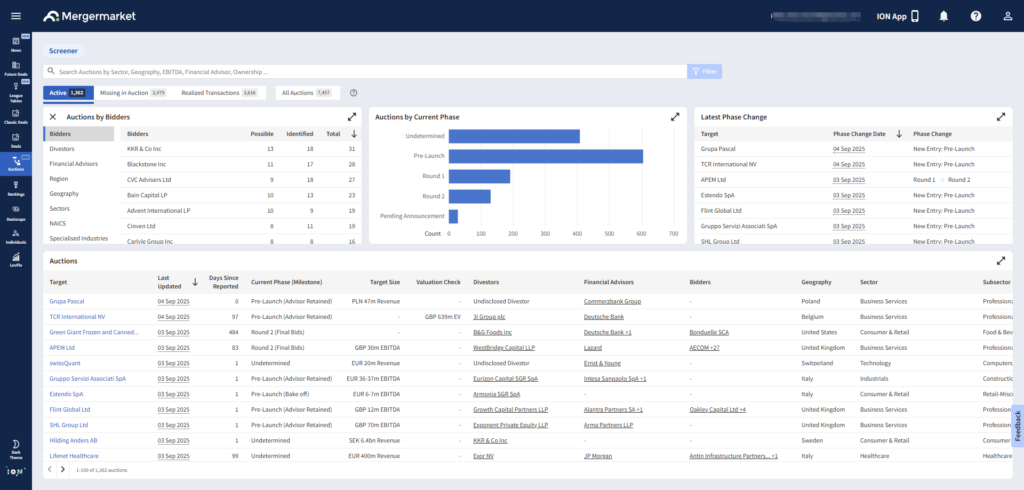The height and width of the screenshot is (490, 1024).
Task: Expand the Latest Phase Change panel
Action: 1001,117
